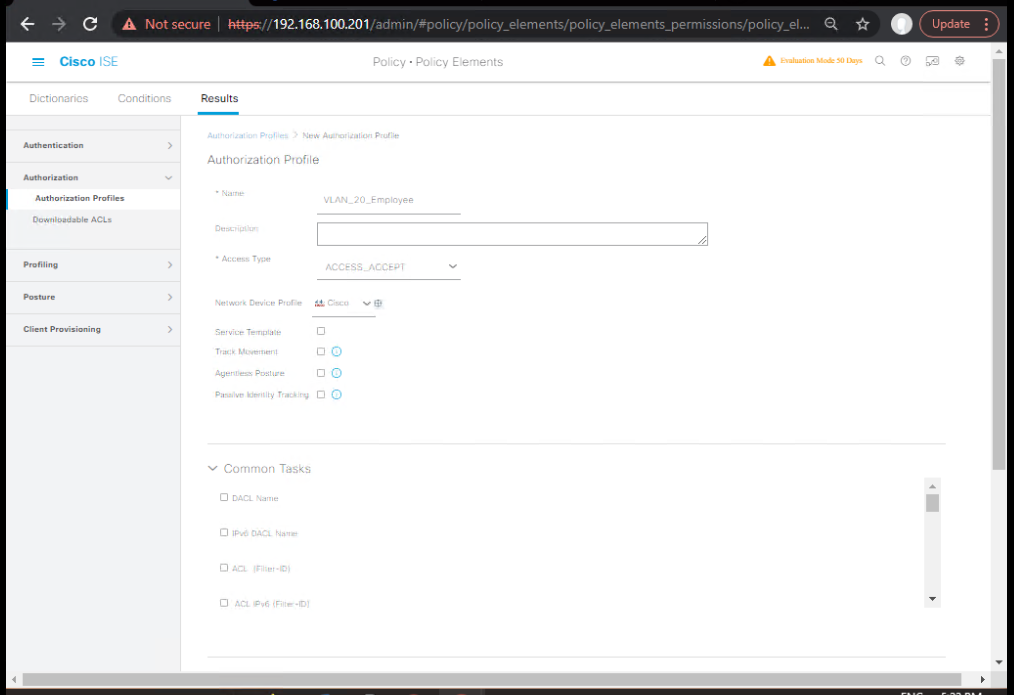Image resolution: width=1014 pixels, height=695 pixels.
Task: Switch to the Conditions tab
Action: (x=144, y=98)
